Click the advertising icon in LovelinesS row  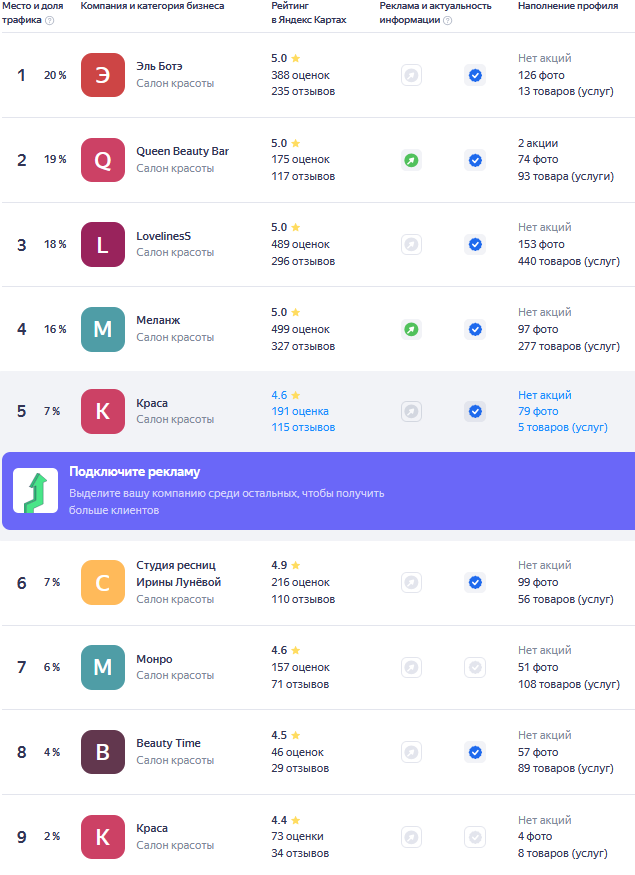[411, 244]
